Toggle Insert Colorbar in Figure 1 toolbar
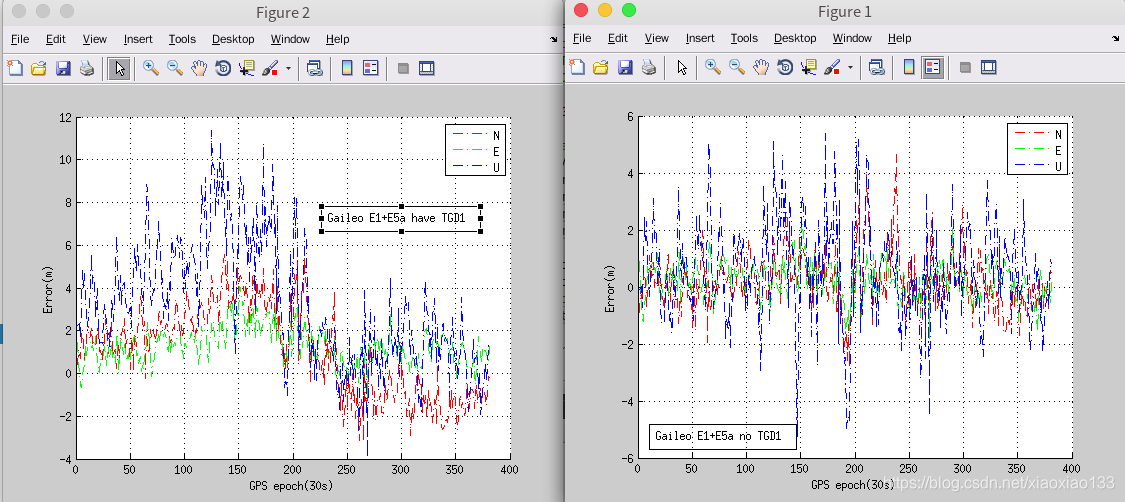 pyautogui.click(x=909, y=67)
